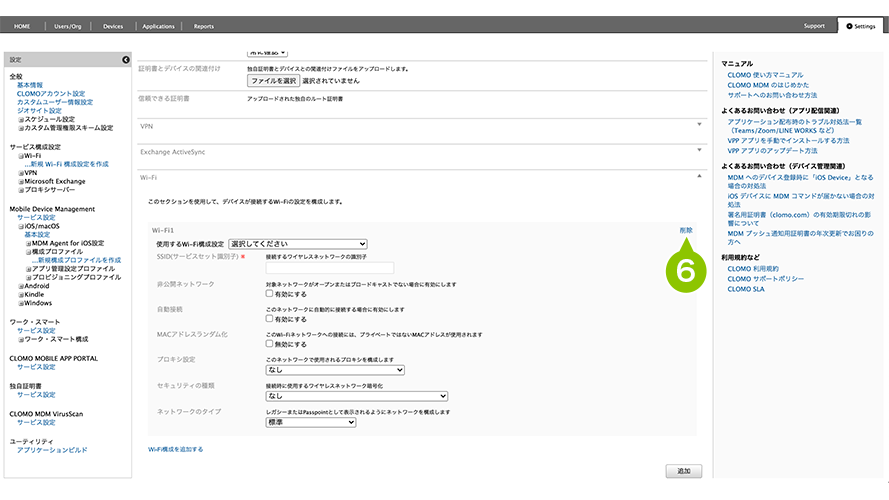Collapse the 構成プロファイル tree node
Screen dimensions: 889x500
[28, 252]
